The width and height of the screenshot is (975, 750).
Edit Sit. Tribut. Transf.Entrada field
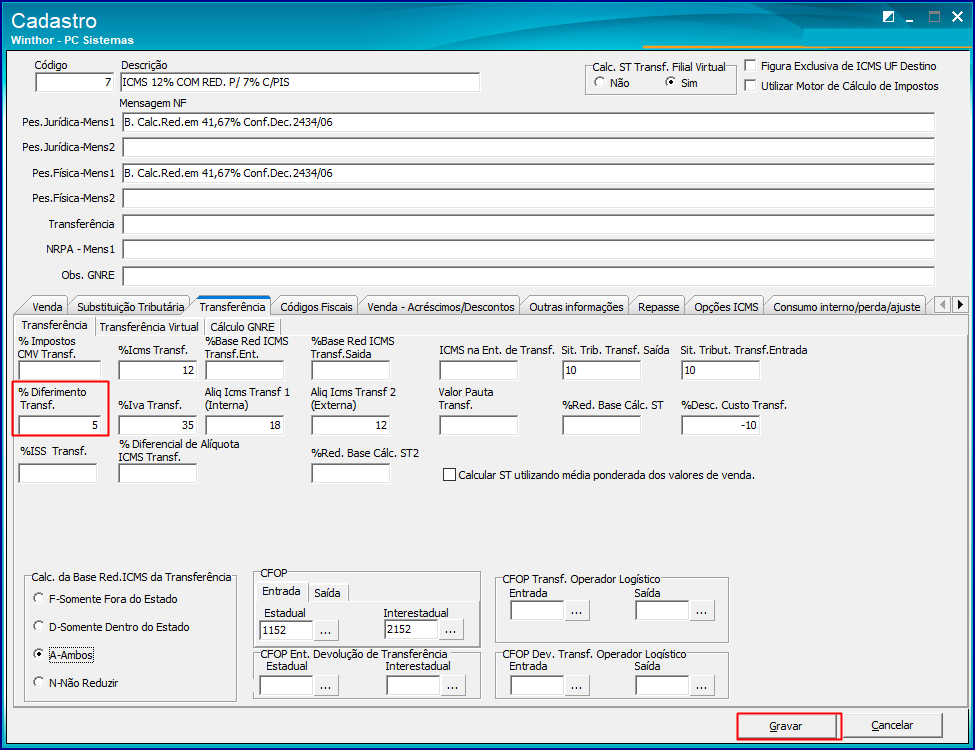[x=721, y=370]
